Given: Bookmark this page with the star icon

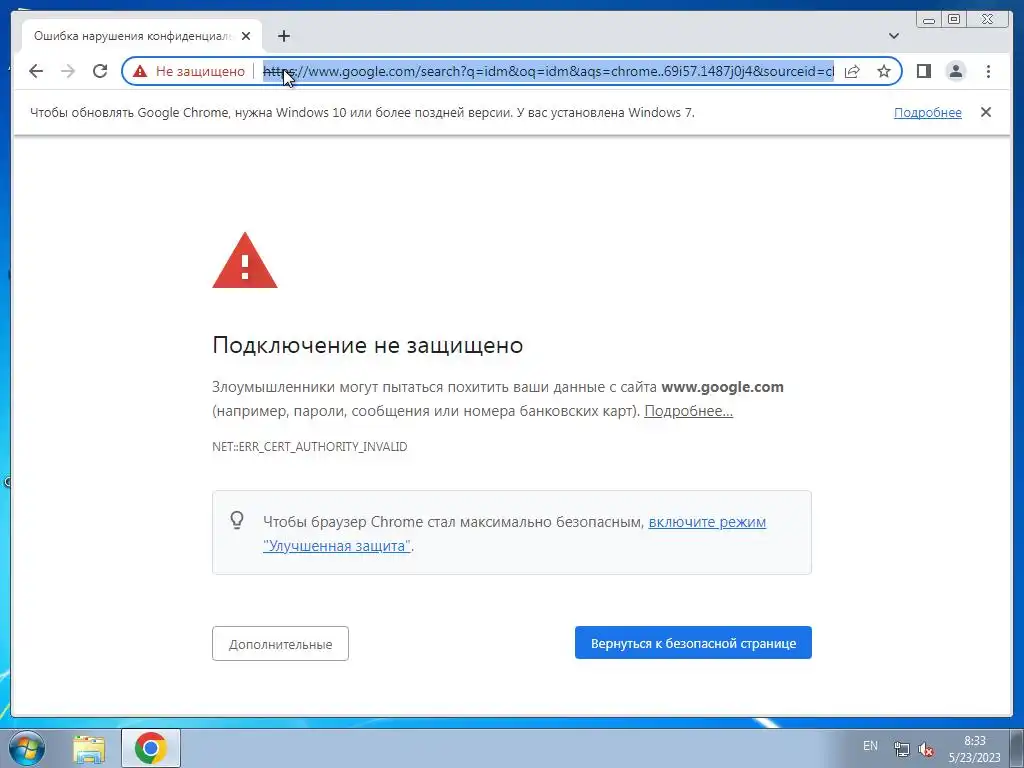Looking at the screenshot, I should (884, 71).
